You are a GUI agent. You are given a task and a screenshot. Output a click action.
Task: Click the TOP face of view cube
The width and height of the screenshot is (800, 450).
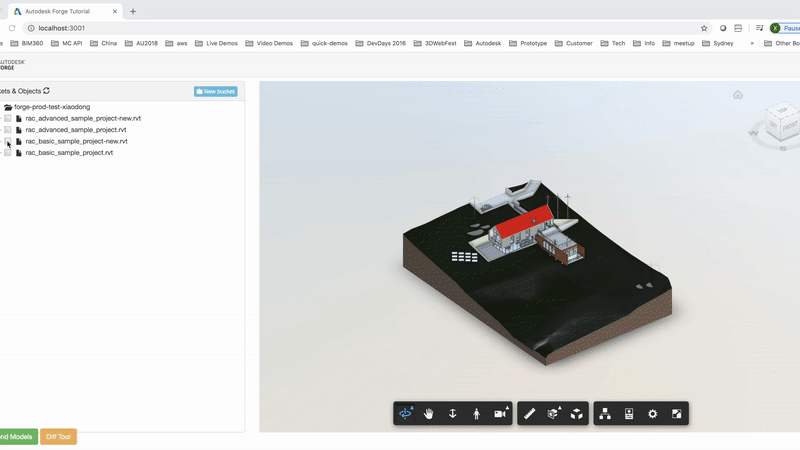pyautogui.click(x=782, y=110)
